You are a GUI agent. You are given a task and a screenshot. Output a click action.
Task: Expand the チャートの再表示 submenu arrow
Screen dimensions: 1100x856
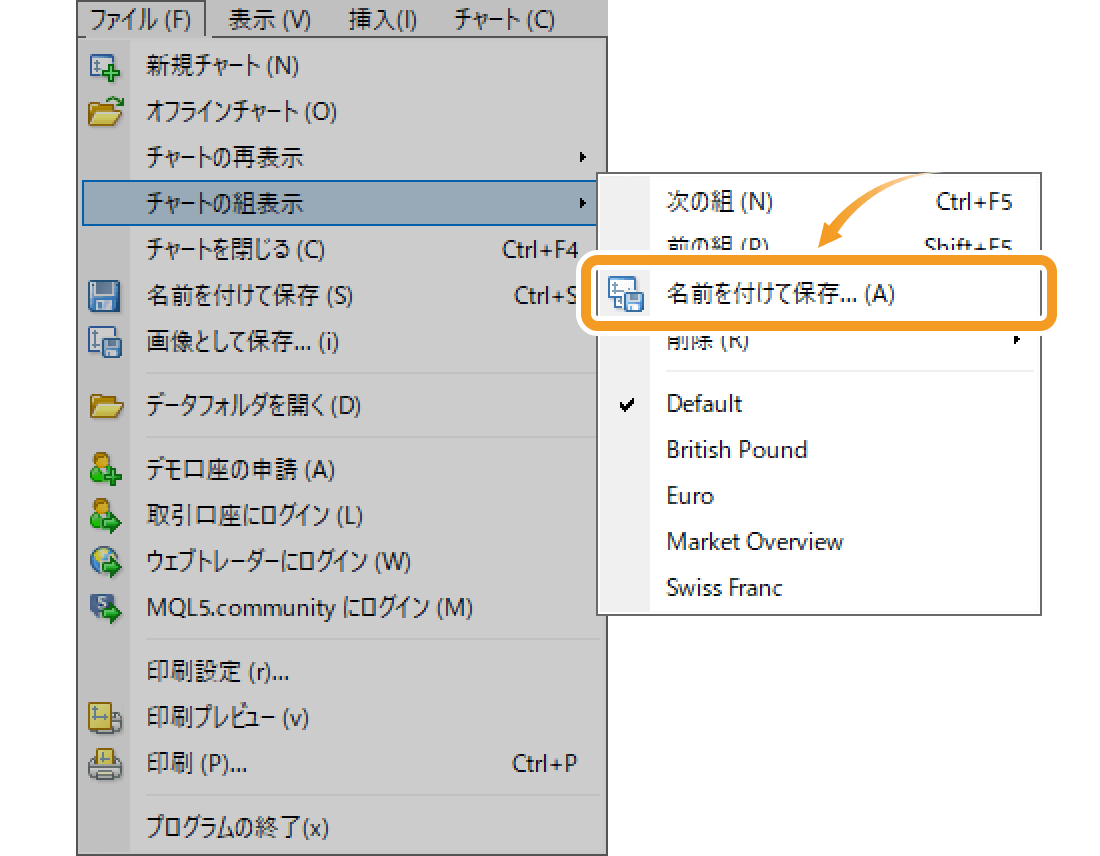click(582, 157)
